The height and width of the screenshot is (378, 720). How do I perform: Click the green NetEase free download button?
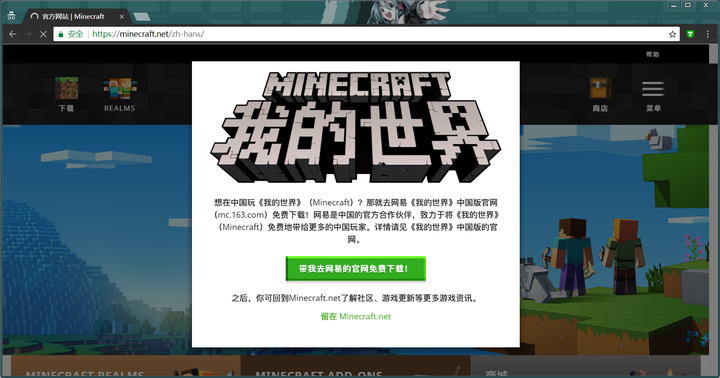pyautogui.click(x=355, y=269)
